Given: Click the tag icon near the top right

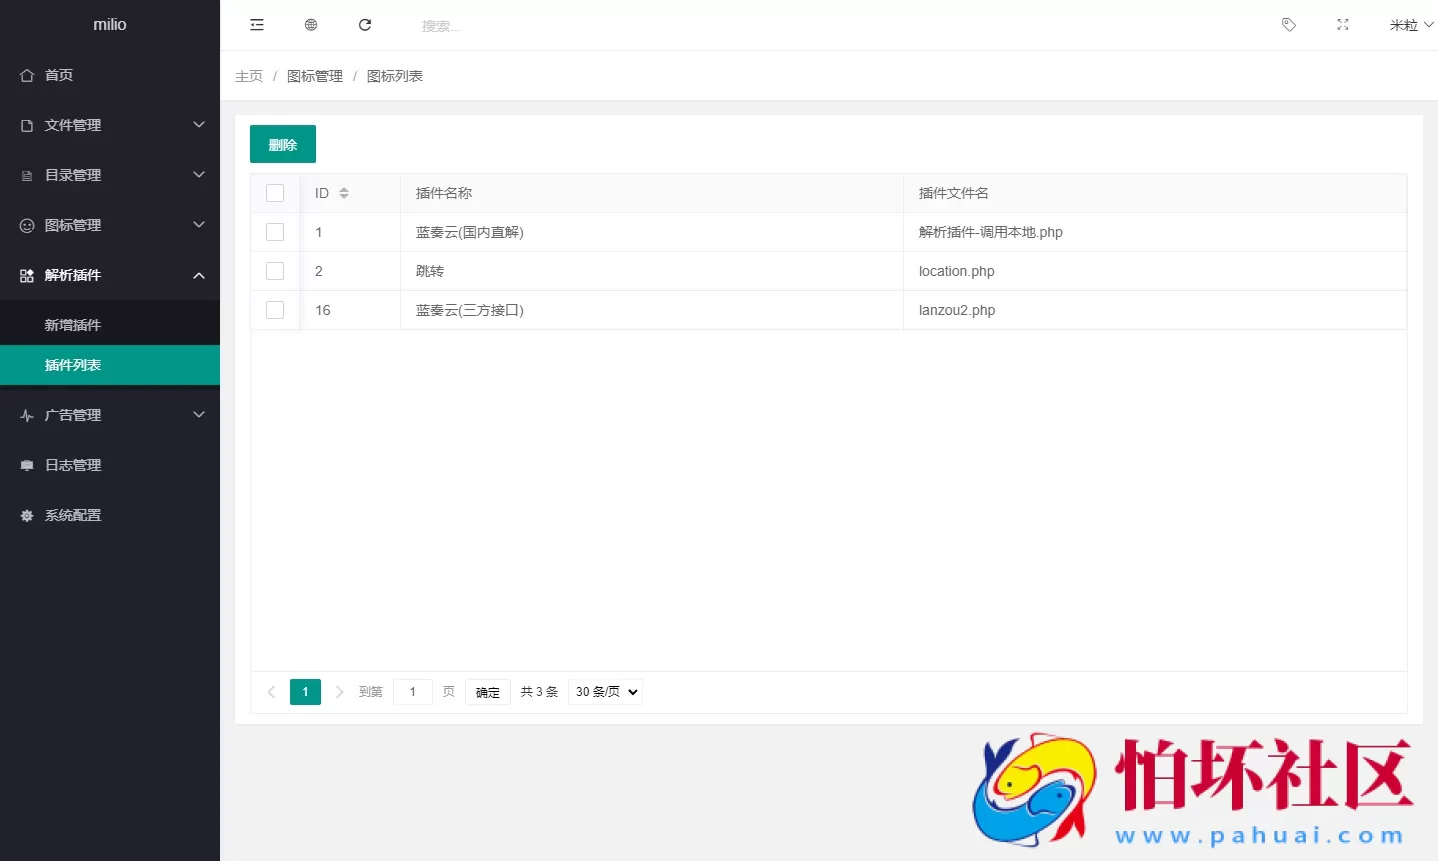Looking at the screenshot, I should [x=1288, y=24].
